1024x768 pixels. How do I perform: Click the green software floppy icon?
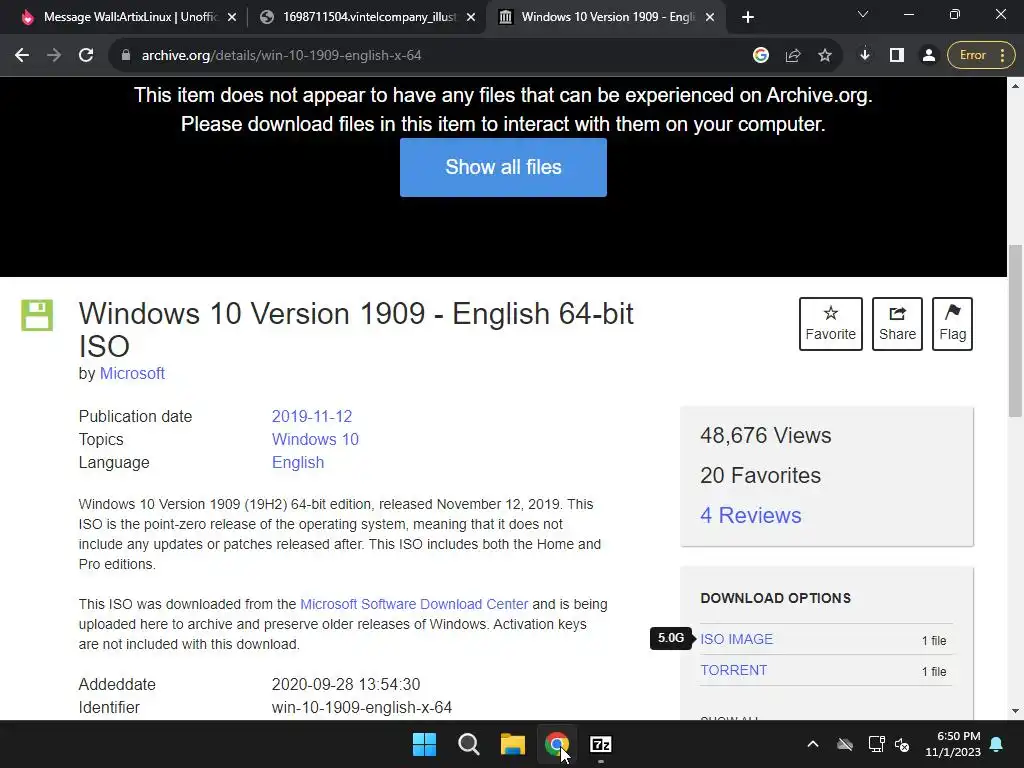pos(37,315)
